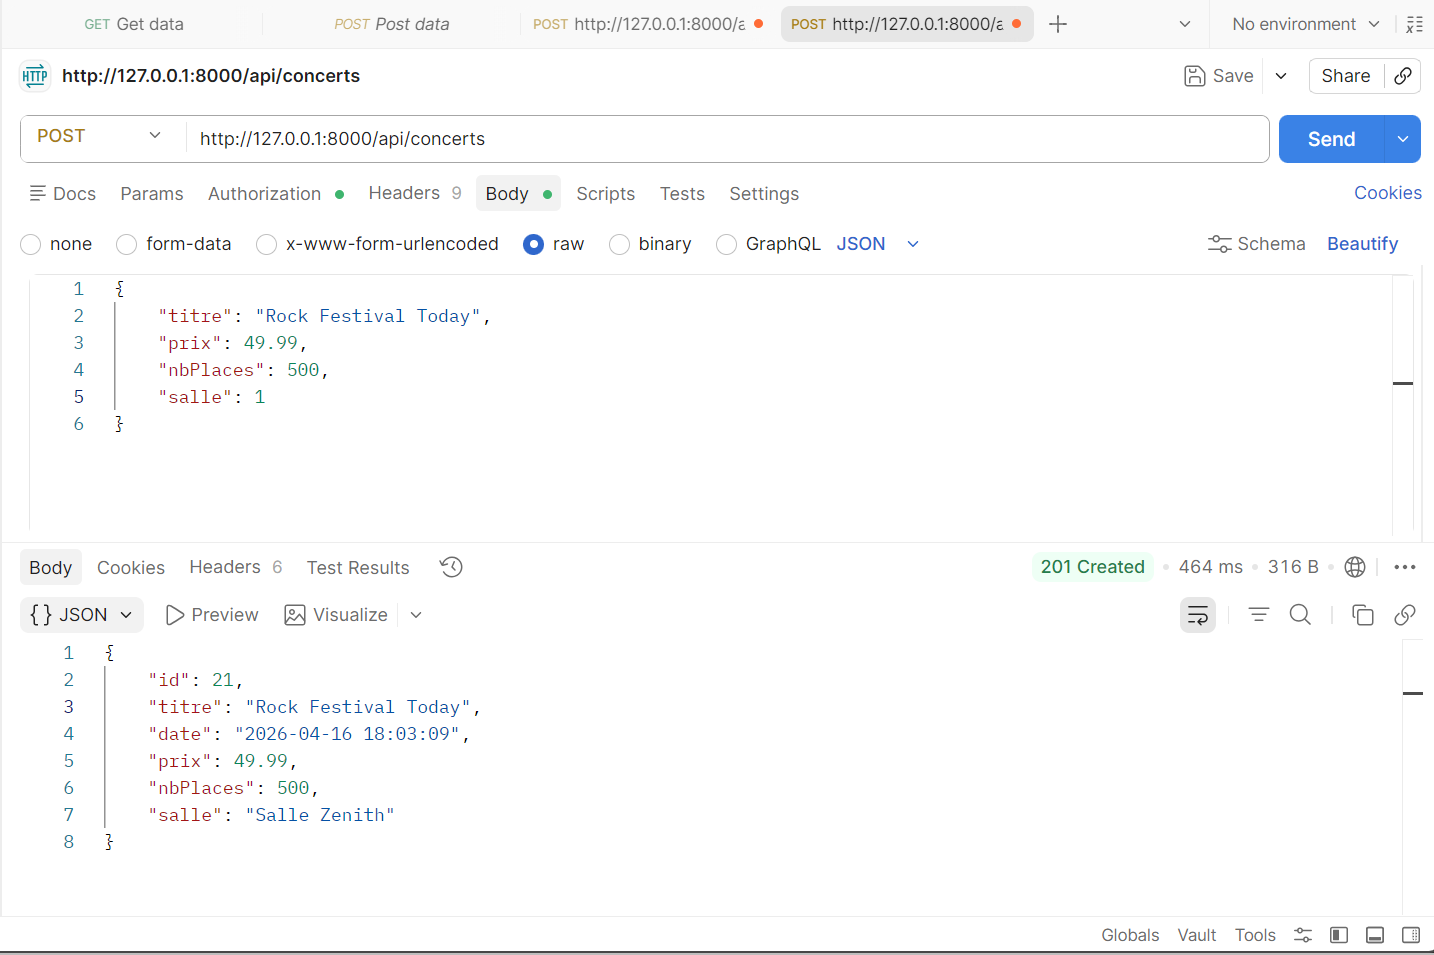Expand the No environment selector

click(x=1305, y=24)
